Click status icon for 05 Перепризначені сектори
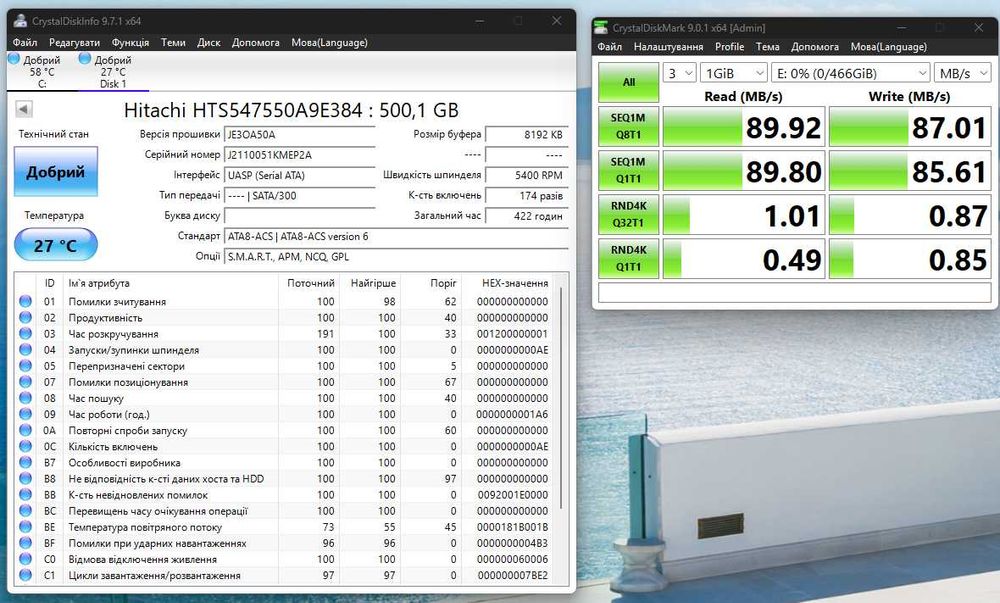 tap(26, 365)
